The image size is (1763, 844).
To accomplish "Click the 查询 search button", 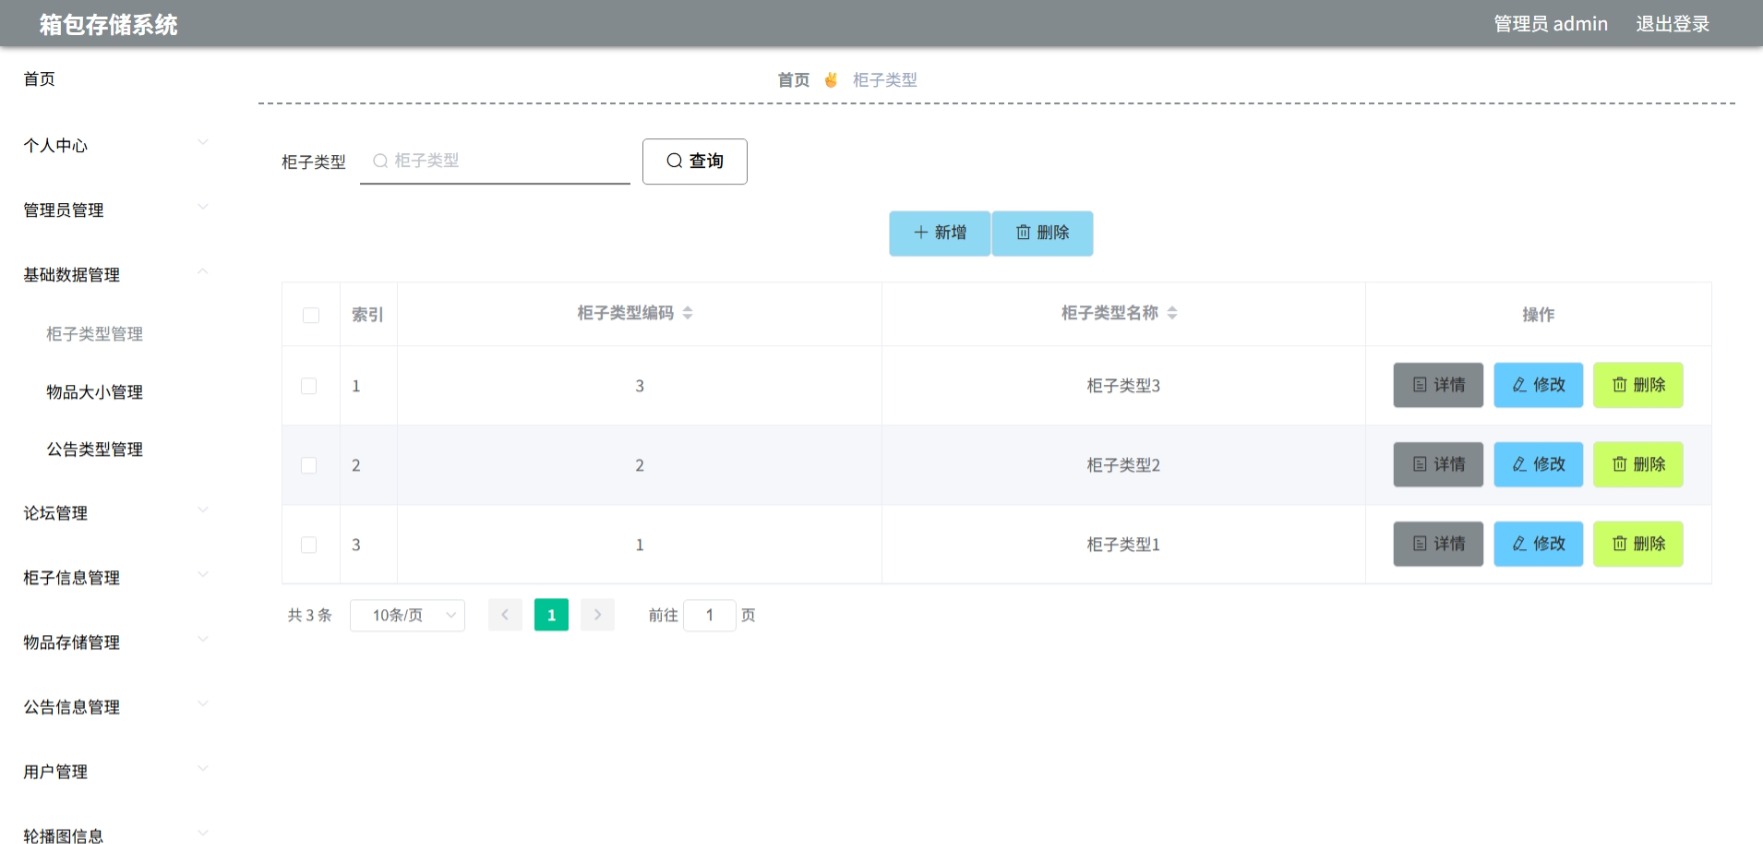I will pyautogui.click(x=695, y=161).
